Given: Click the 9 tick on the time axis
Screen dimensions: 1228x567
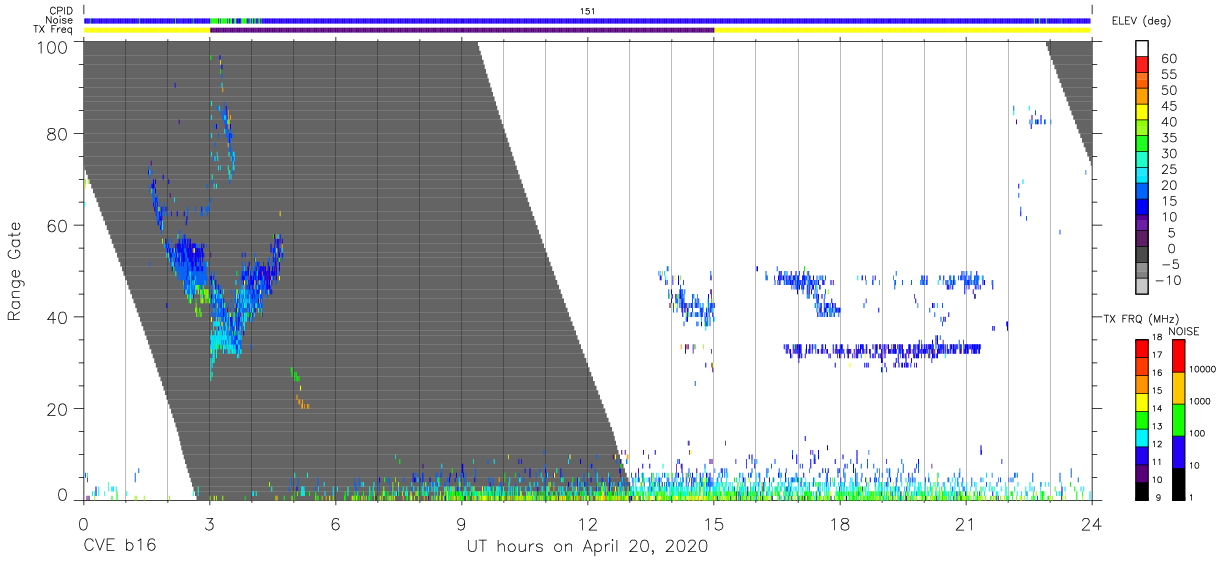Looking at the screenshot, I should click(461, 523).
